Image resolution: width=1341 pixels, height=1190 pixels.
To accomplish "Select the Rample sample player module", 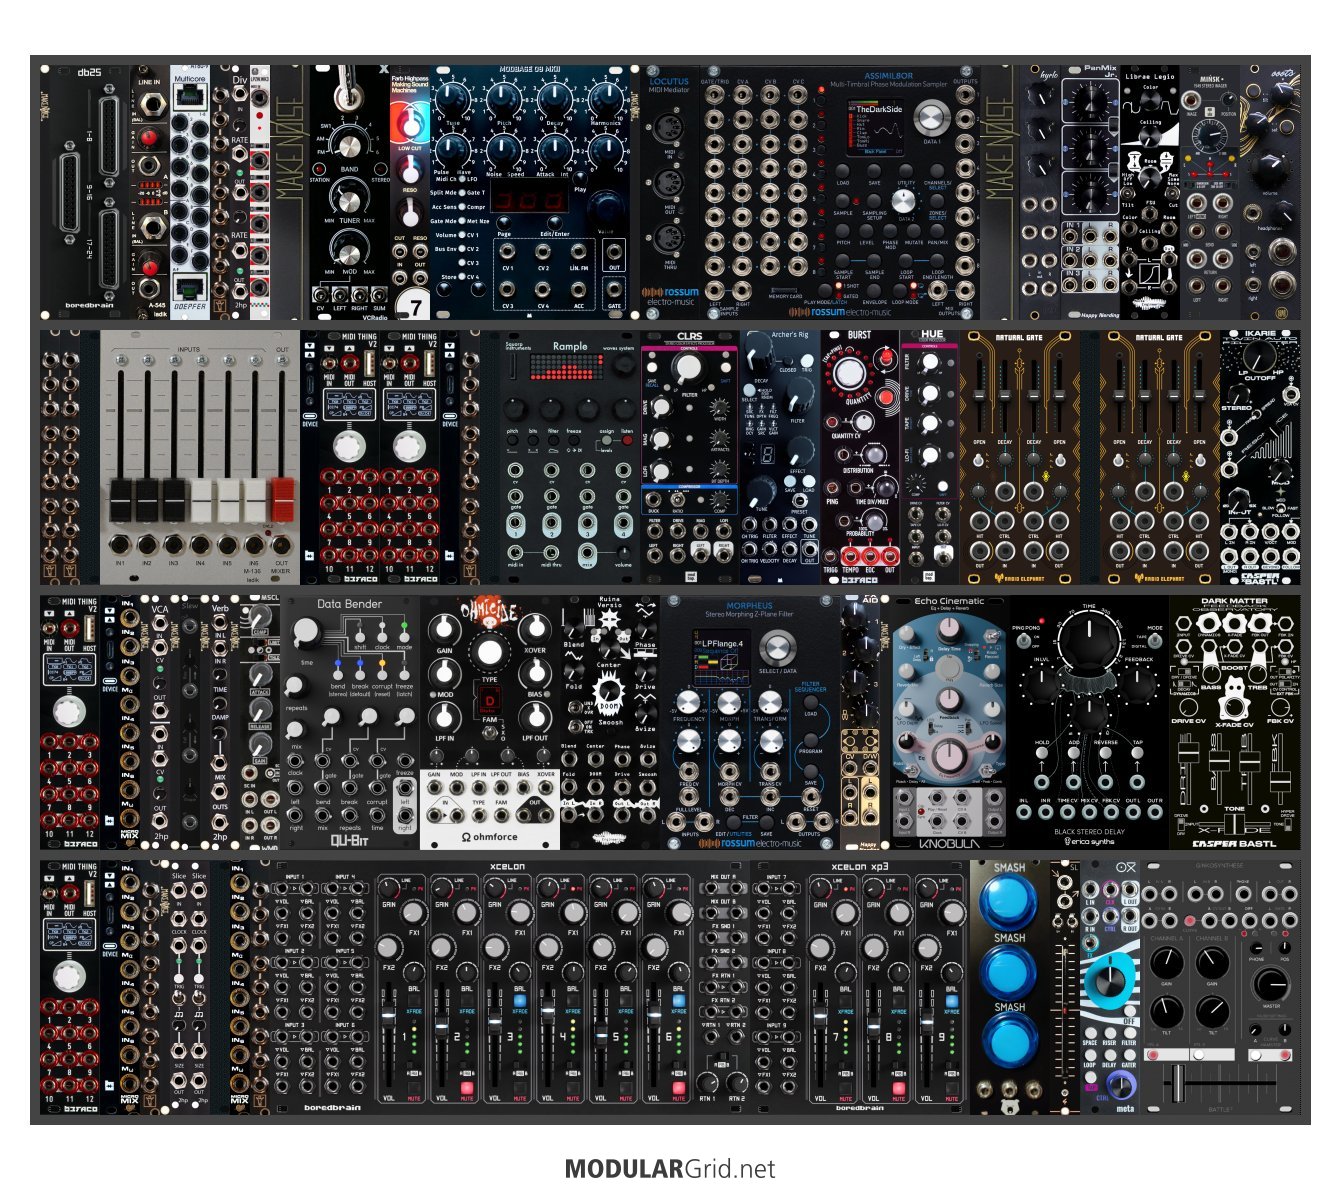I will click(x=570, y=458).
